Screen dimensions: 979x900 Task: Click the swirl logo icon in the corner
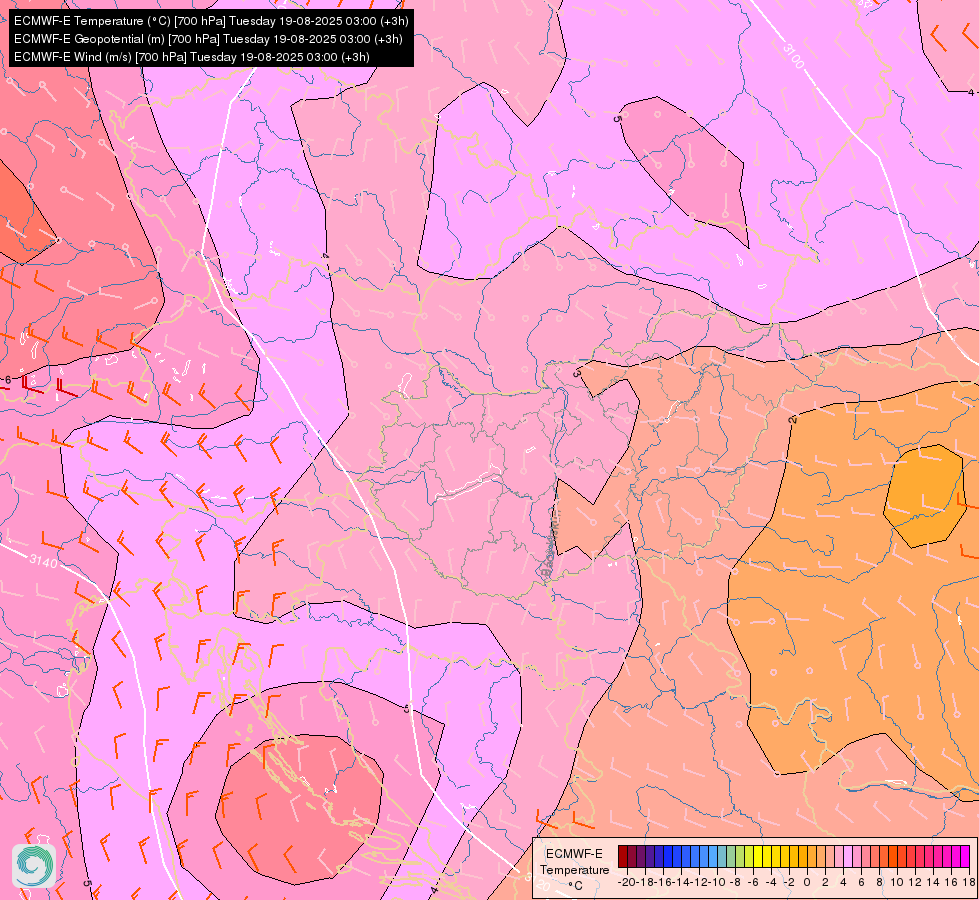tap(34, 866)
